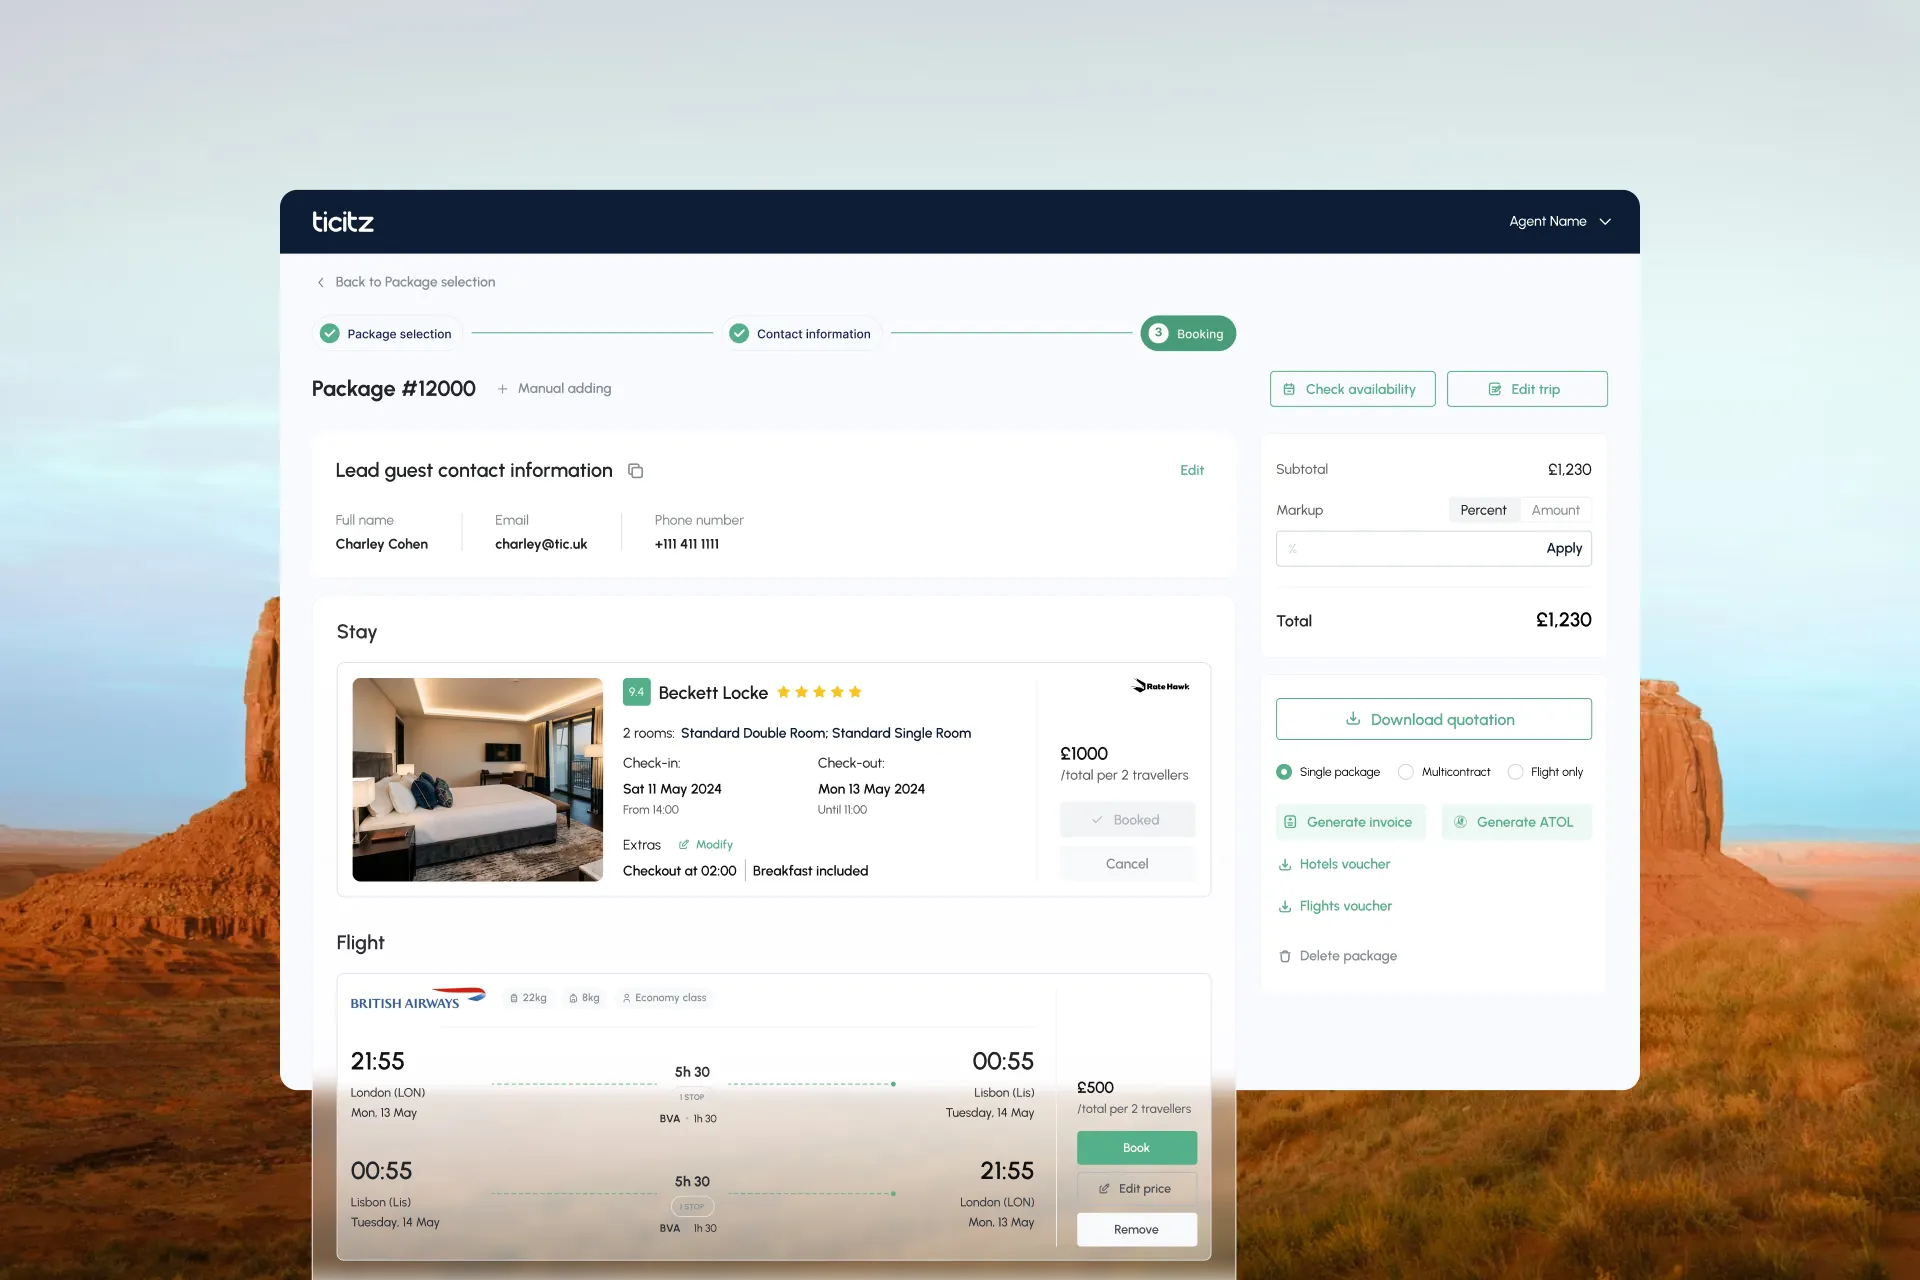Delete the package
1920x1280 pixels.
click(x=1338, y=956)
